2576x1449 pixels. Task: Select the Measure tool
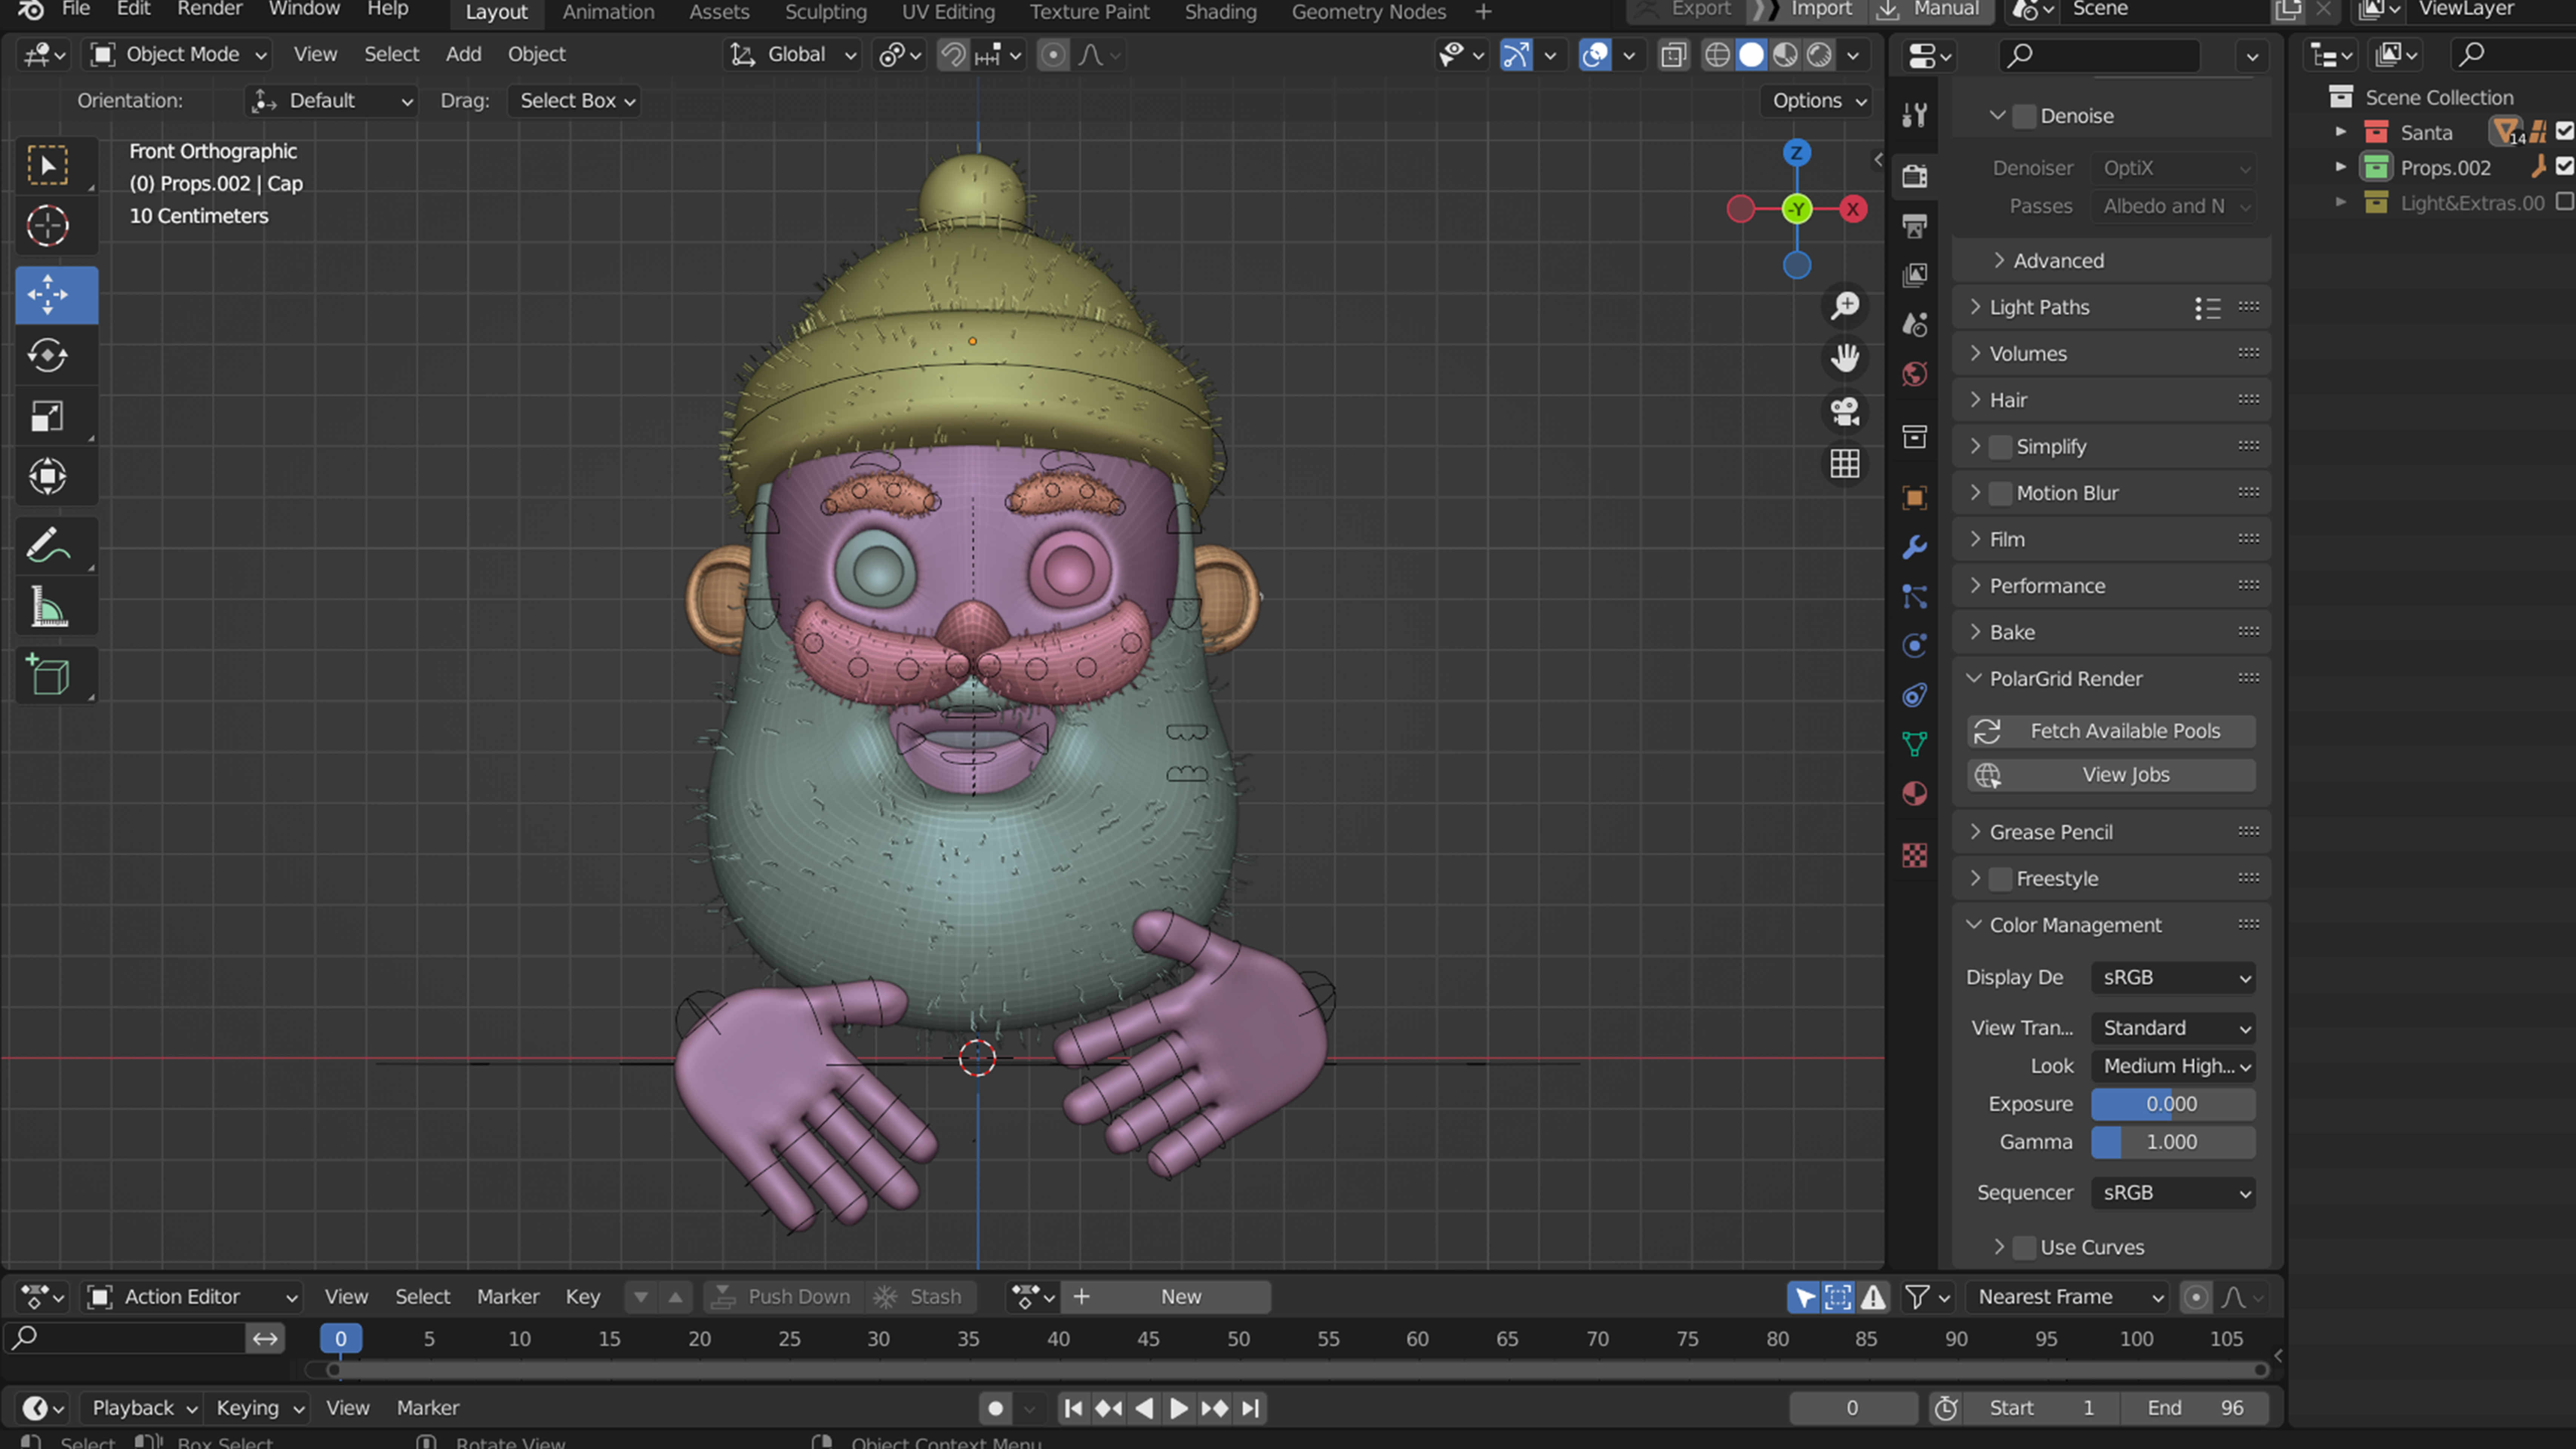click(x=48, y=606)
